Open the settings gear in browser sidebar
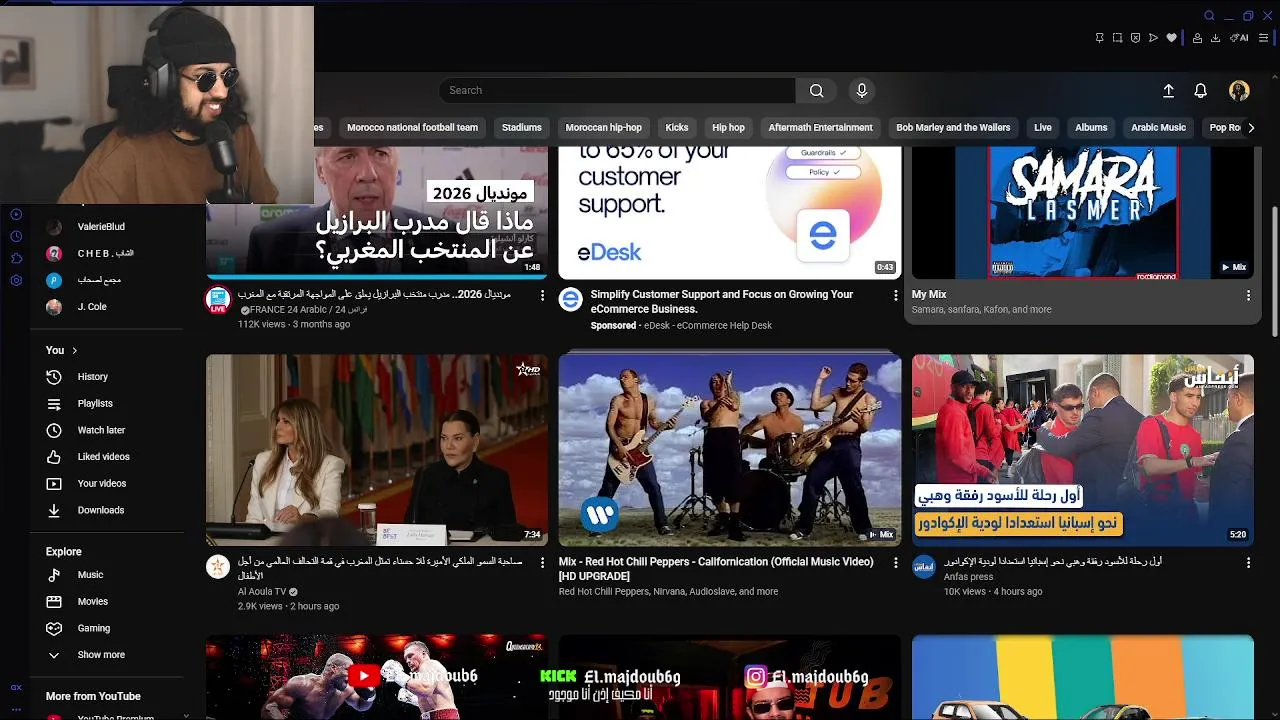 tap(16, 280)
